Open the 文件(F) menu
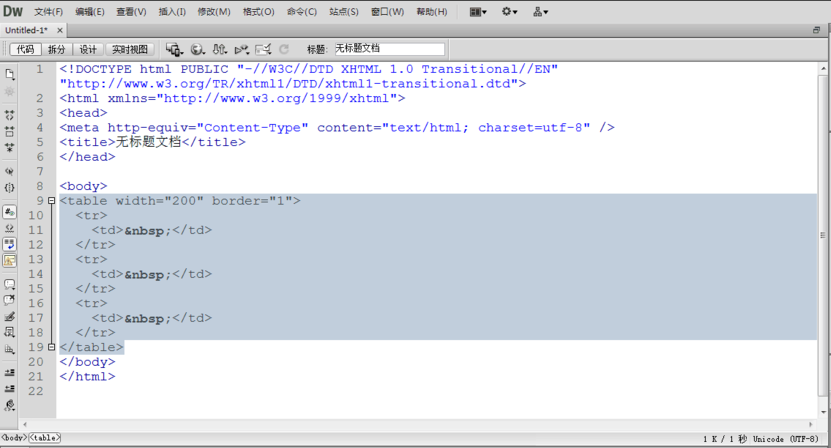 pyautogui.click(x=48, y=12)
